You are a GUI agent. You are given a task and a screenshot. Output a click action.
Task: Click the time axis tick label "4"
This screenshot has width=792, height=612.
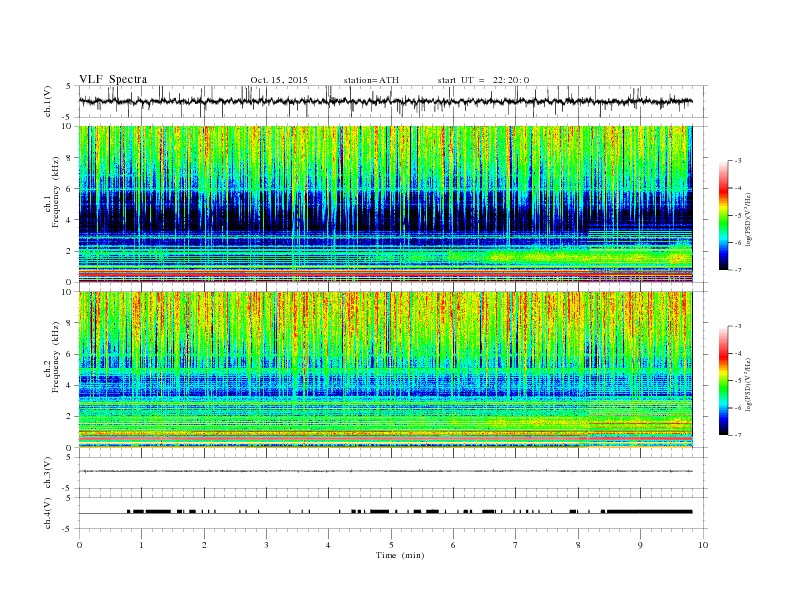pos(328,545)
